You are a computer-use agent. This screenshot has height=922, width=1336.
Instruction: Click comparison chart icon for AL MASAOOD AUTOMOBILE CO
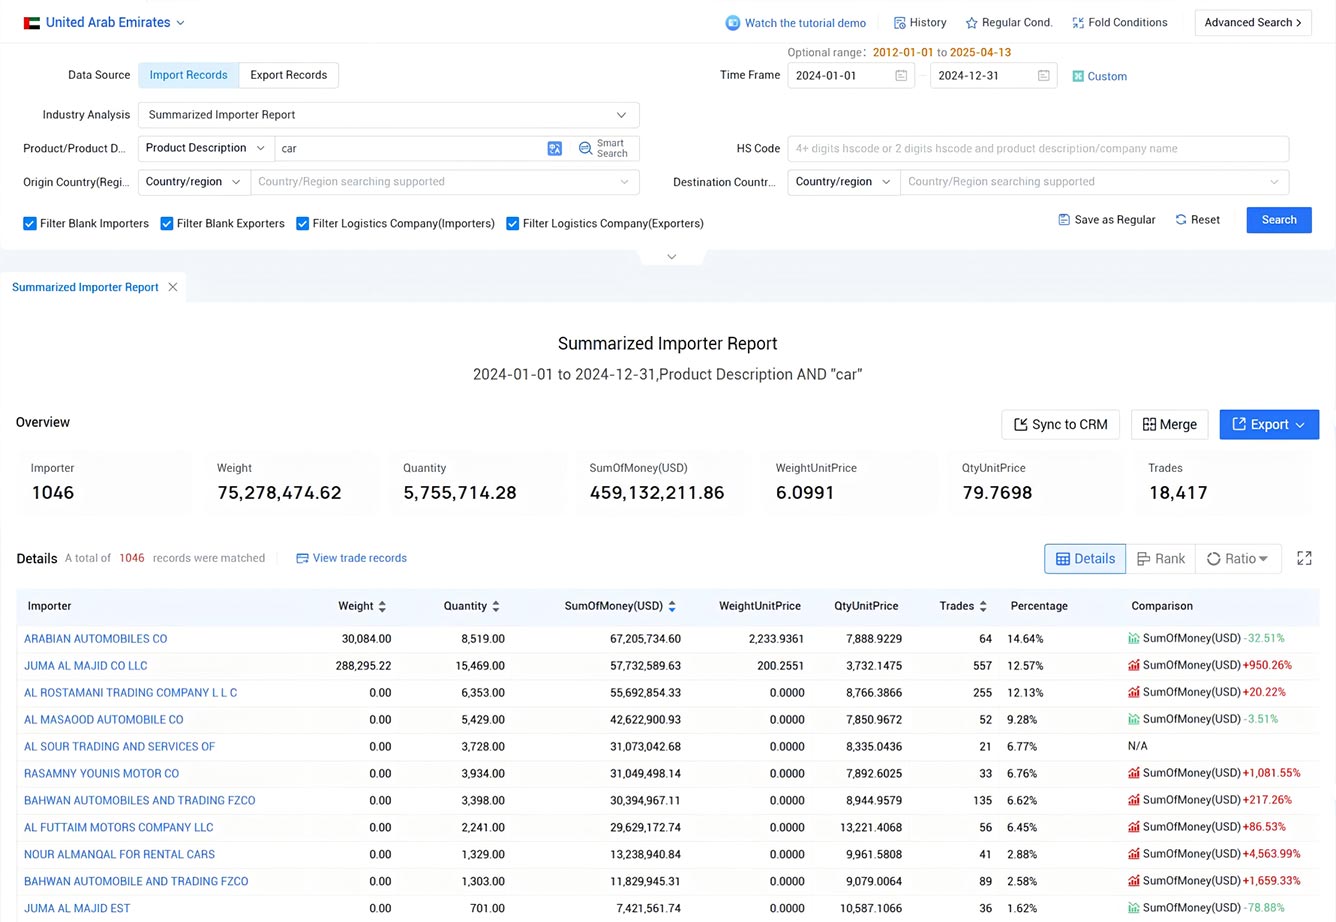coord(1134,719)
